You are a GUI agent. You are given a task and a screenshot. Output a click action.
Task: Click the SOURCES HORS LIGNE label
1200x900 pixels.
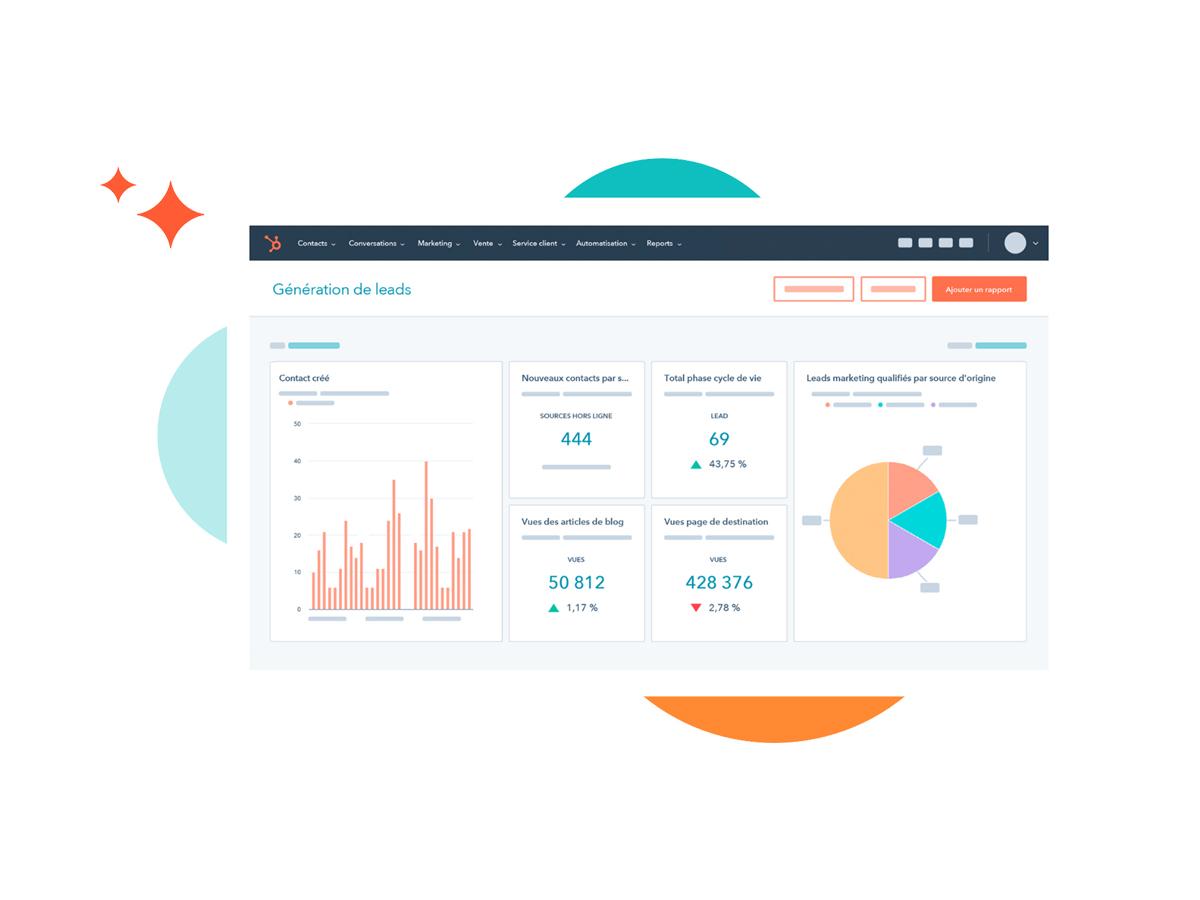coord(576,415)
